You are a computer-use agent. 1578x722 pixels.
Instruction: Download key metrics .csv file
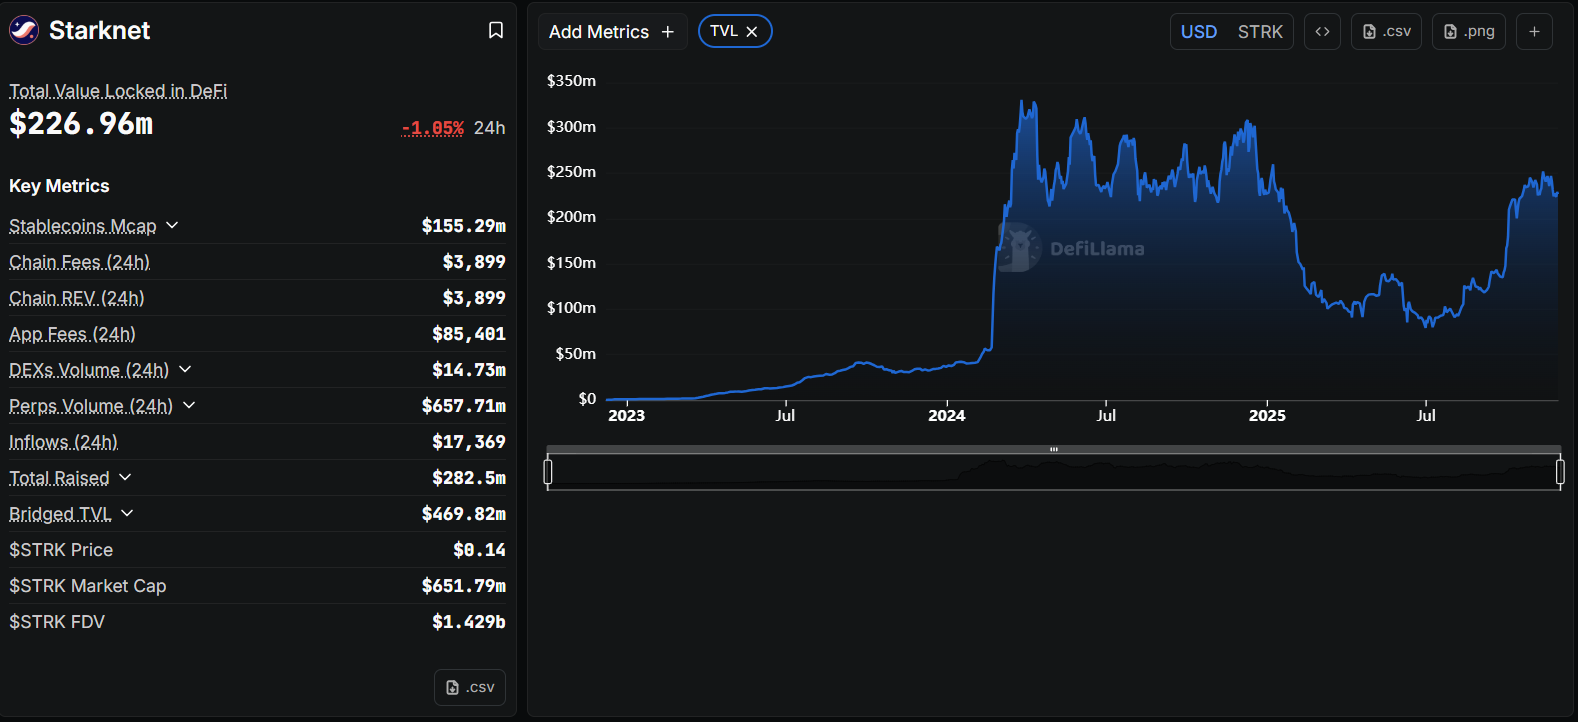click(470, 688)
